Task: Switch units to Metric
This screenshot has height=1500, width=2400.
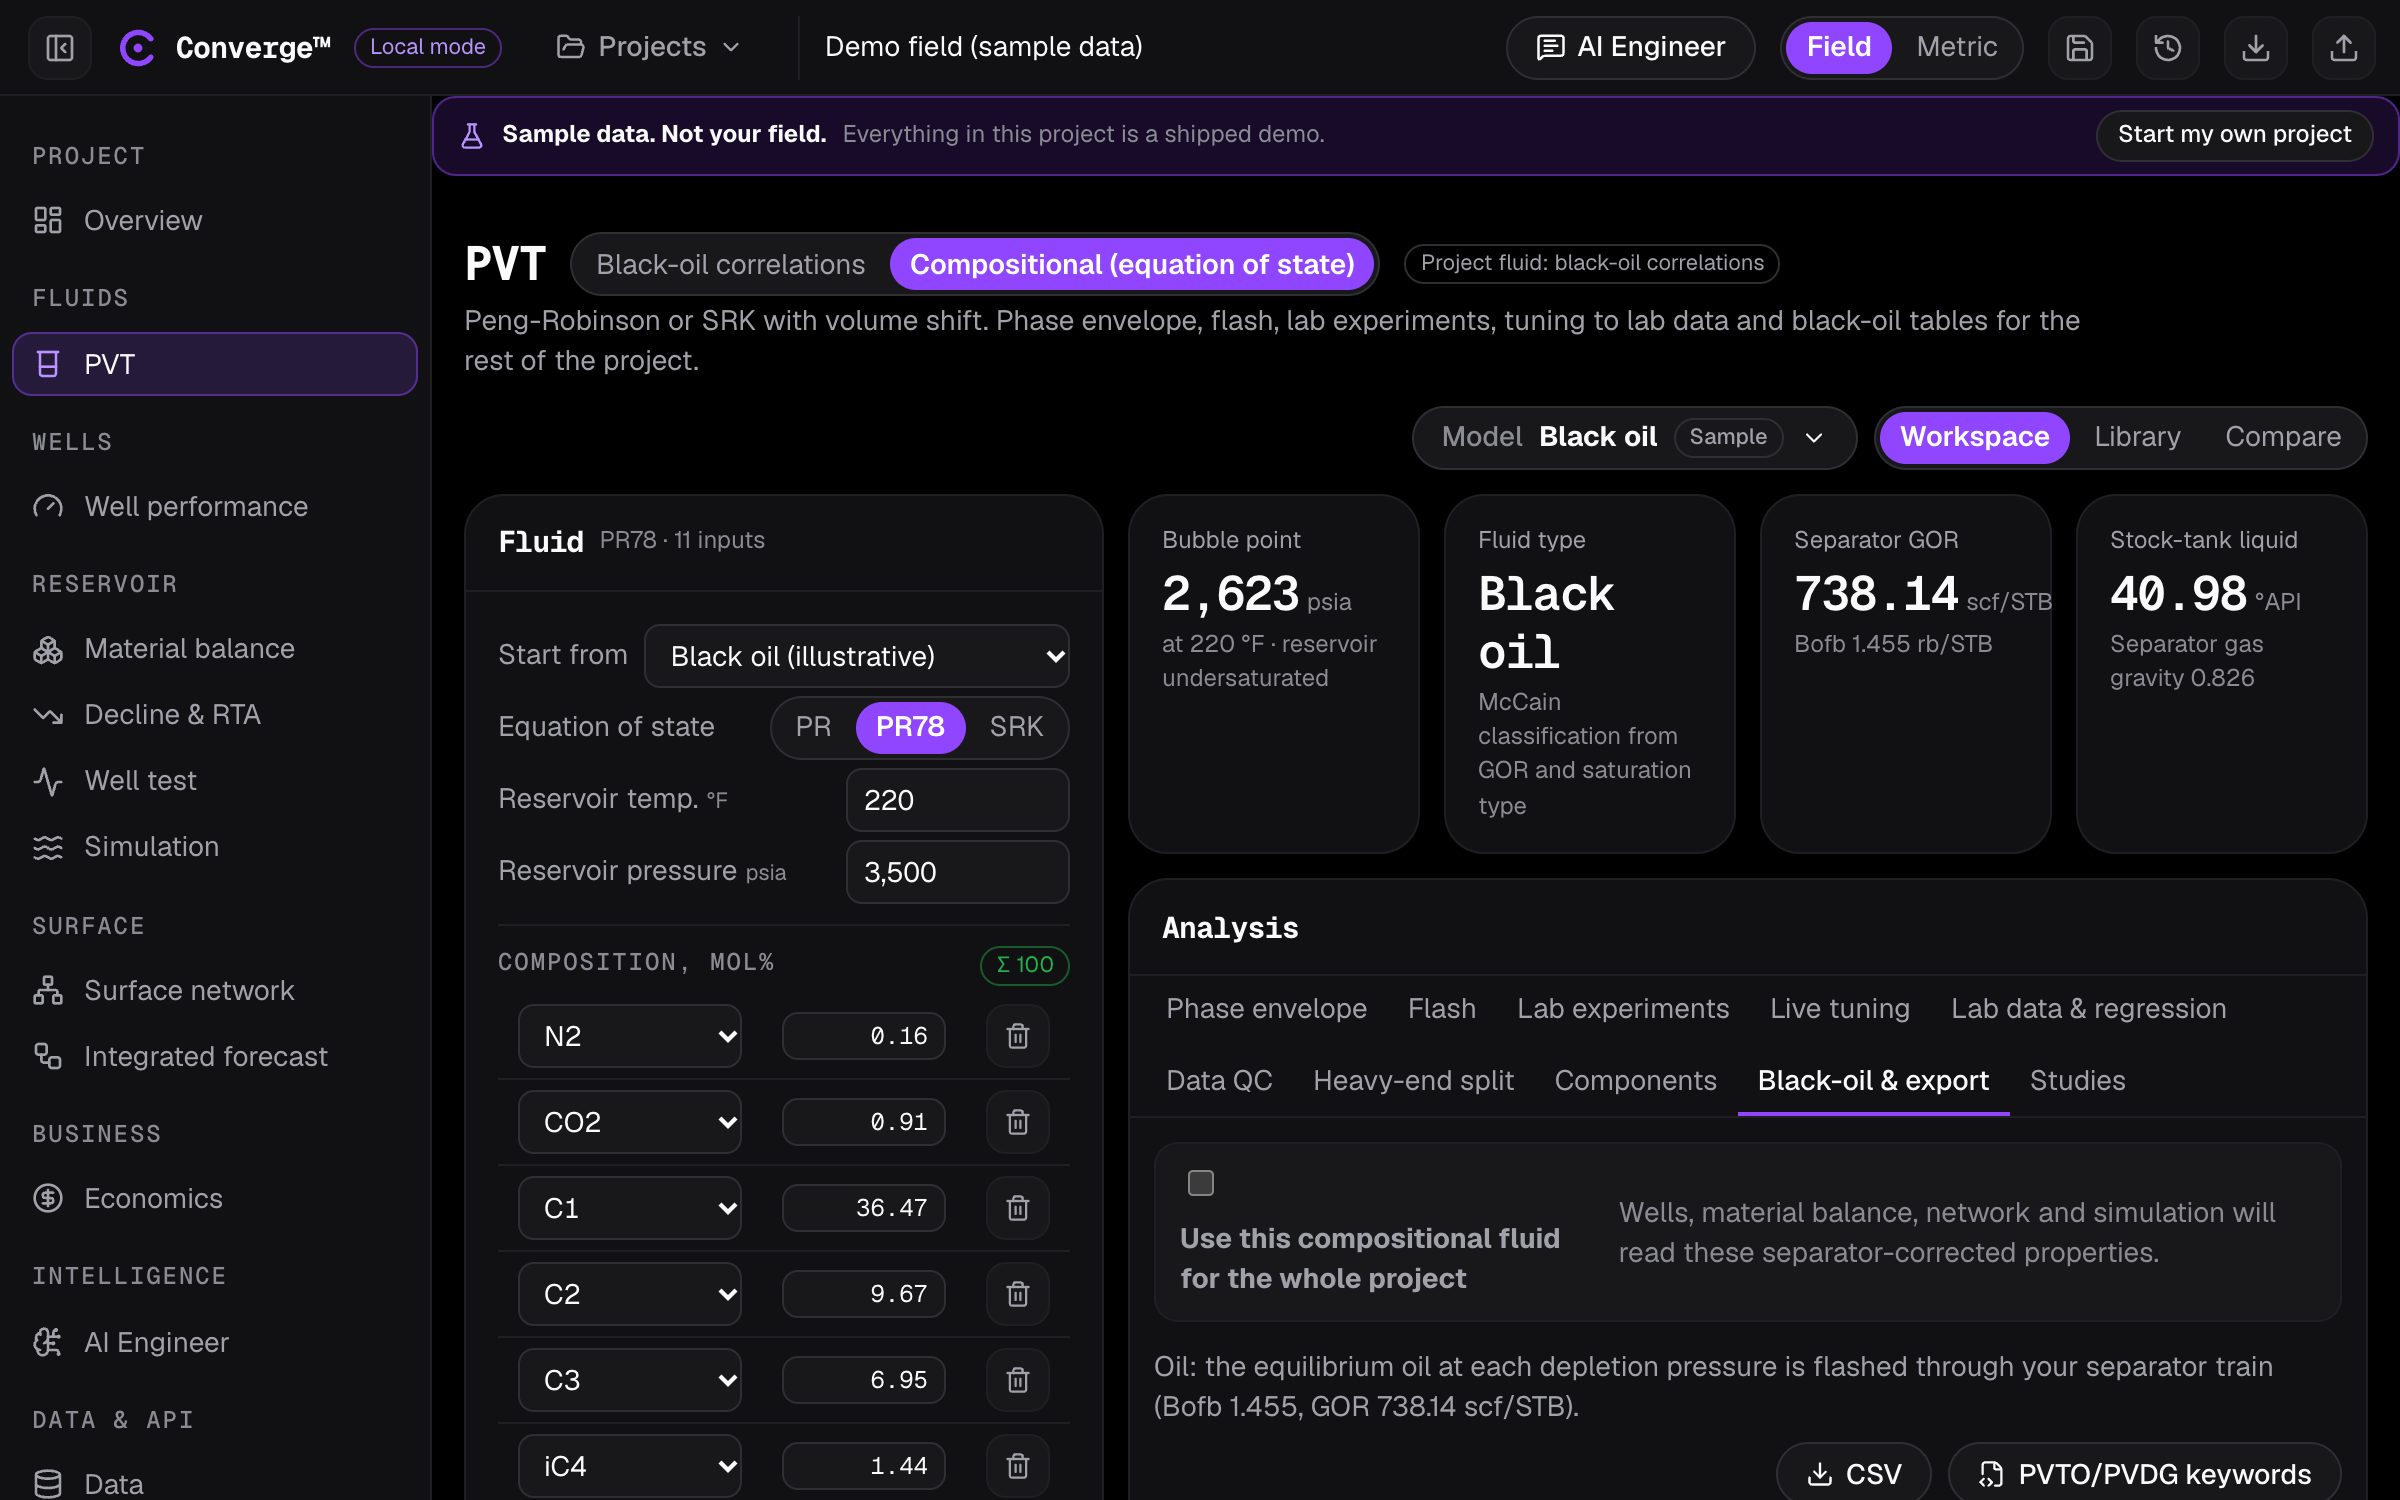Action: click(x=1956, y=47)
